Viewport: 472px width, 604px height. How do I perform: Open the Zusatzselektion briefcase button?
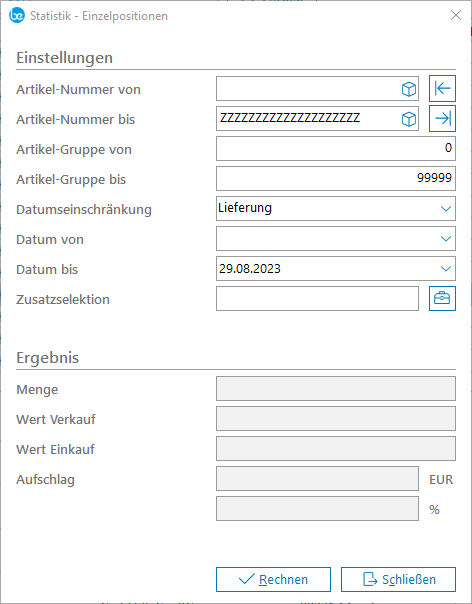[442, 299]
